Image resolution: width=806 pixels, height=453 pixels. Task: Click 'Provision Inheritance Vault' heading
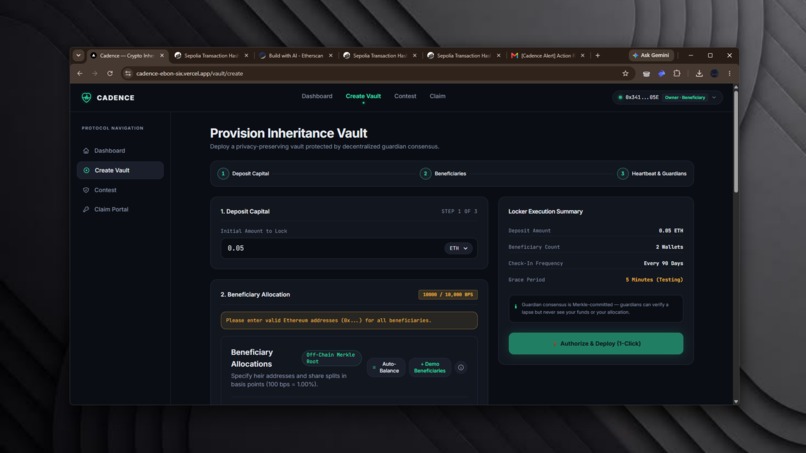[x=288, y=133]
